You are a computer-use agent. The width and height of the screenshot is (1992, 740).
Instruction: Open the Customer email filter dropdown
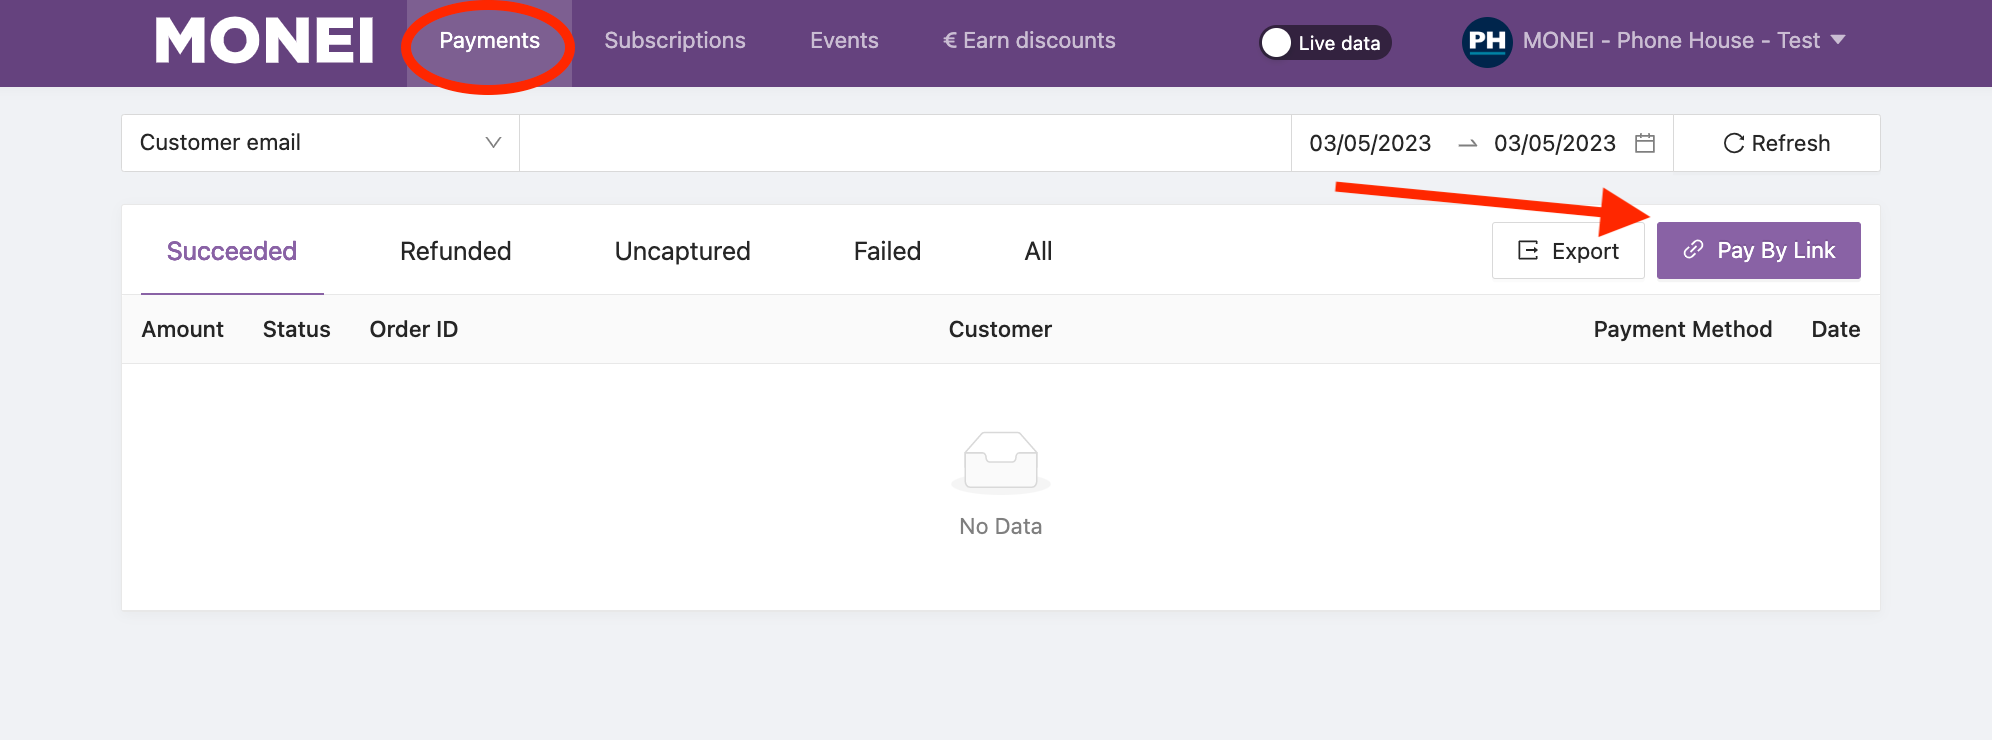pos(320,143)
